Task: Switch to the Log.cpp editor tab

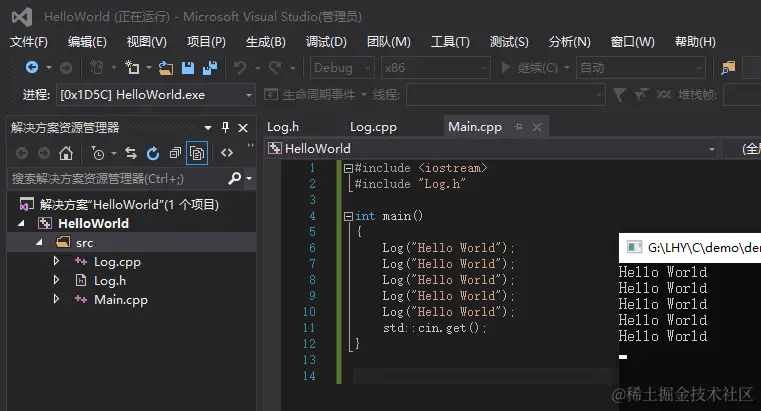Action: point(373,127)
